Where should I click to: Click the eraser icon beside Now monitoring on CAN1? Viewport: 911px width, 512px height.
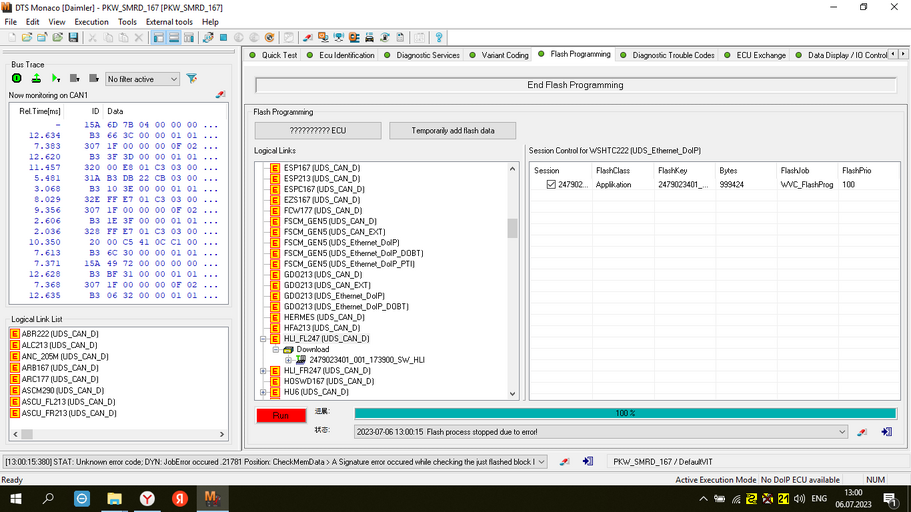pyautogui.click(x=220, y=95)
